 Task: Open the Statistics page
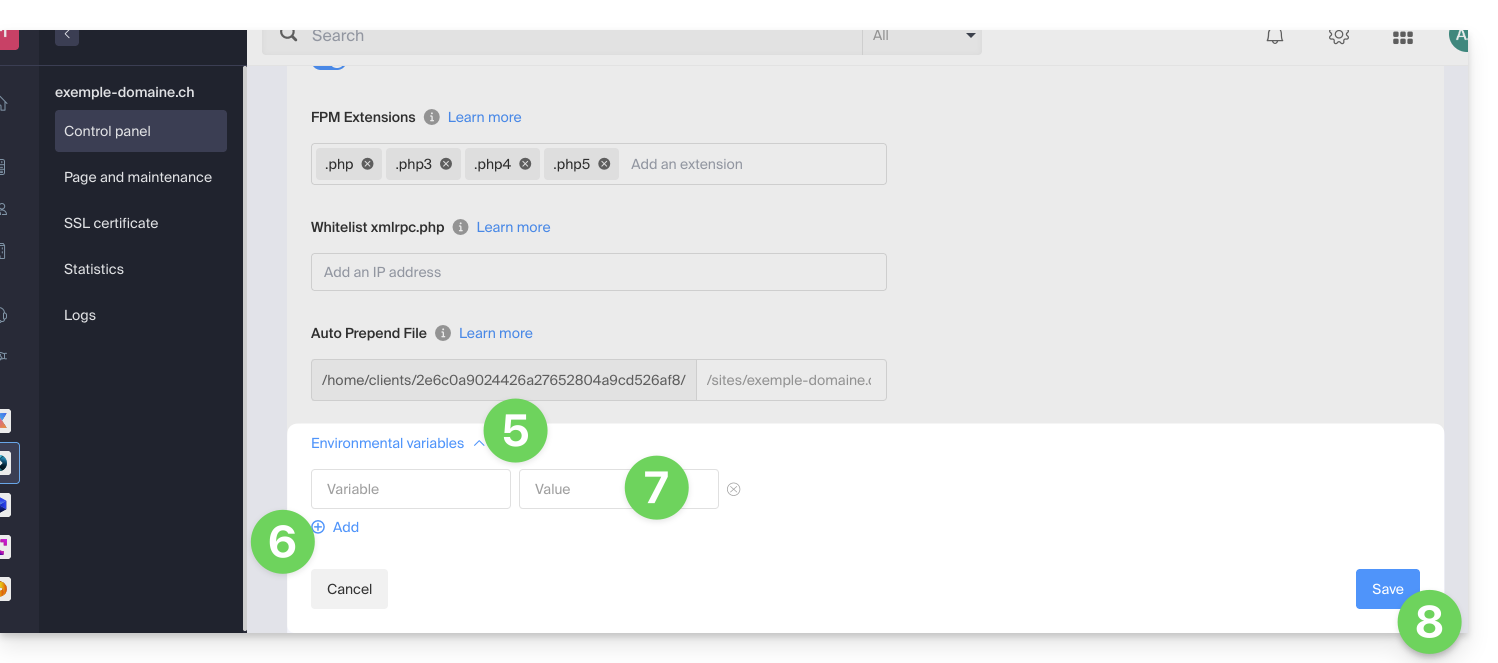coord(94,269)
